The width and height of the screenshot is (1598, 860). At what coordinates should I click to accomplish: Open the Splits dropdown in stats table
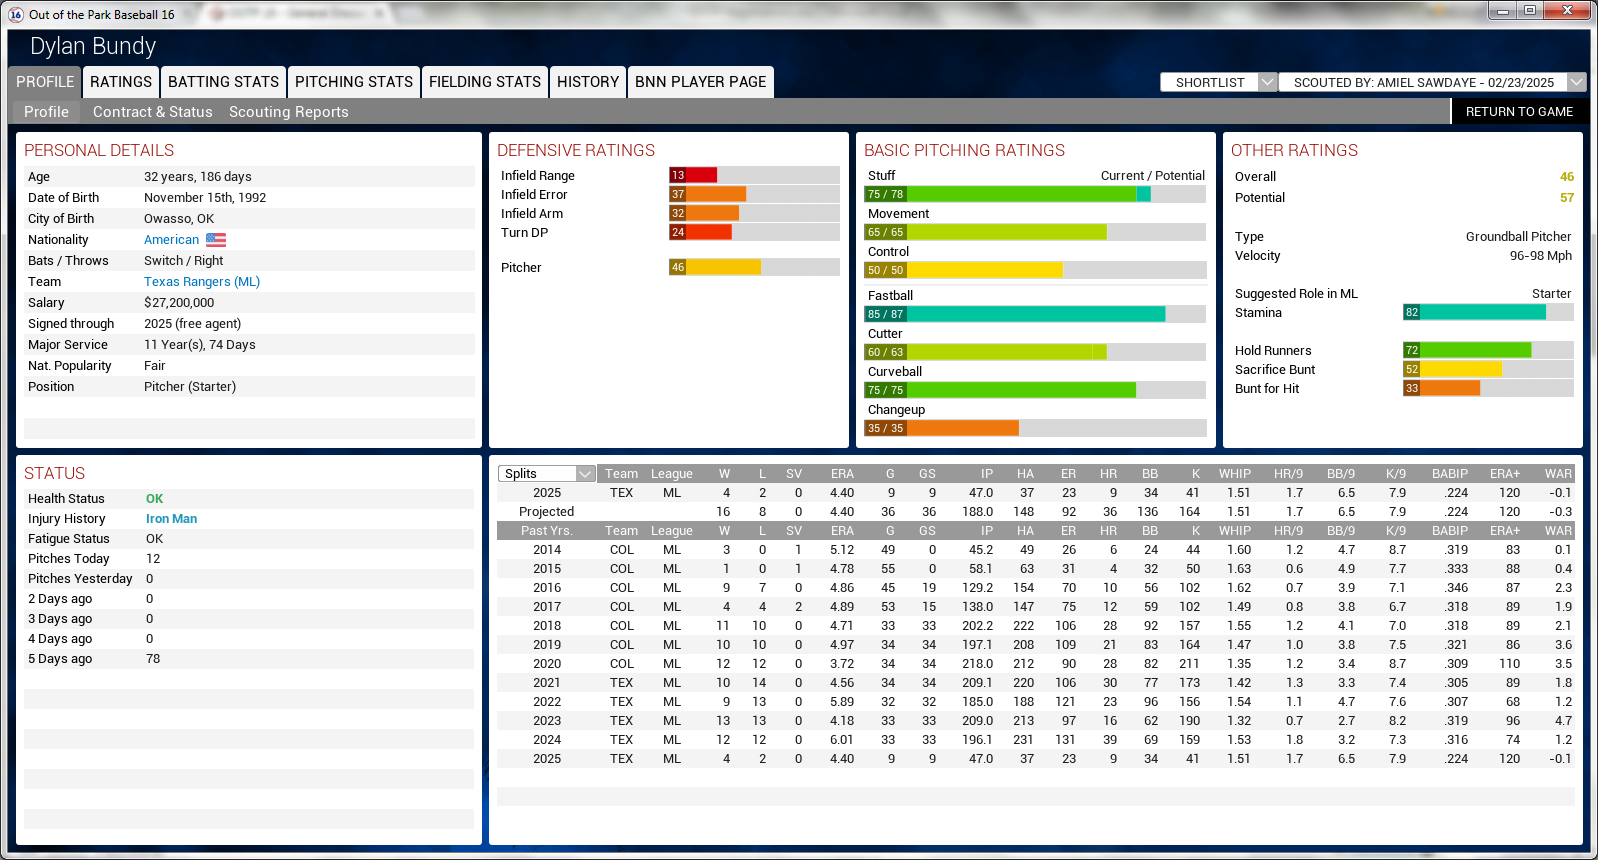click(547, 474)
